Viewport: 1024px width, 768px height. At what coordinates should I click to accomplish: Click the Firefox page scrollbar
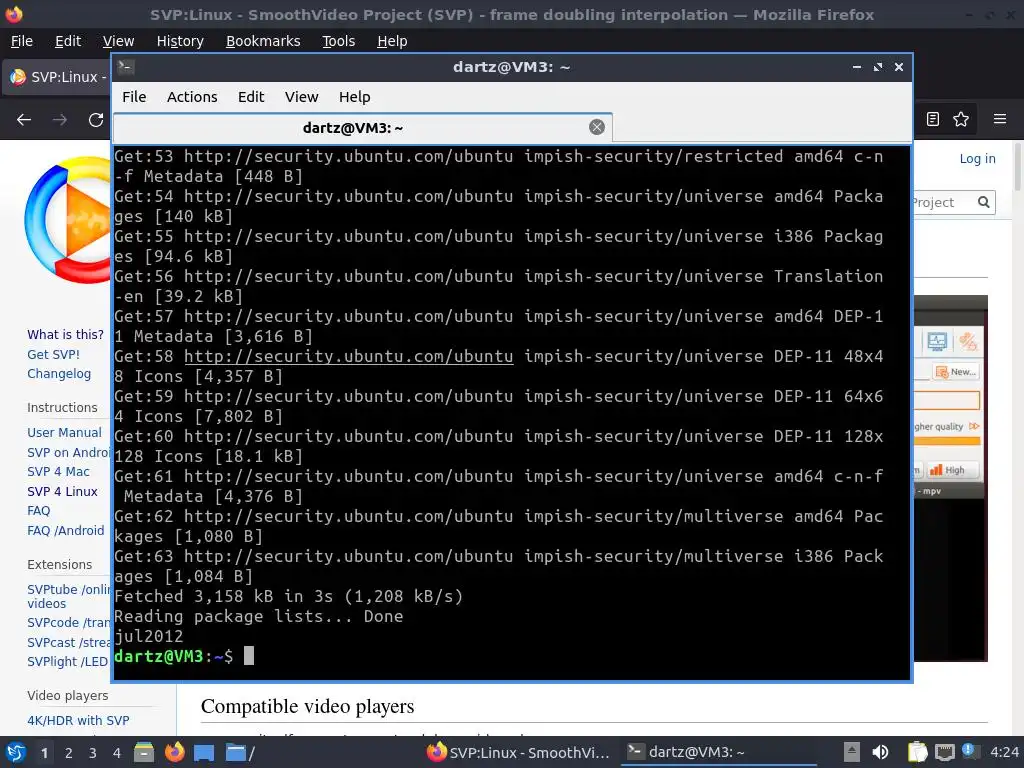click(x=1017, y=167)
